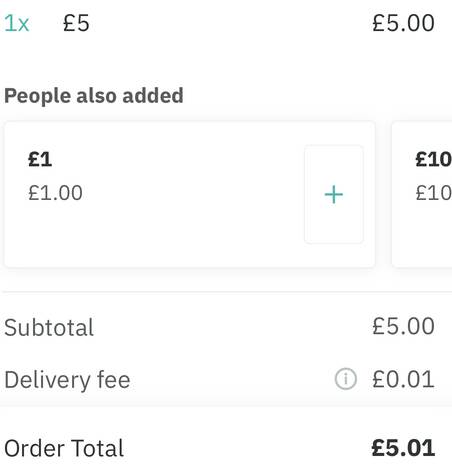This screenshot has height=466, width=452.
Task: Click the People also added heading
Action: [94, 96]
